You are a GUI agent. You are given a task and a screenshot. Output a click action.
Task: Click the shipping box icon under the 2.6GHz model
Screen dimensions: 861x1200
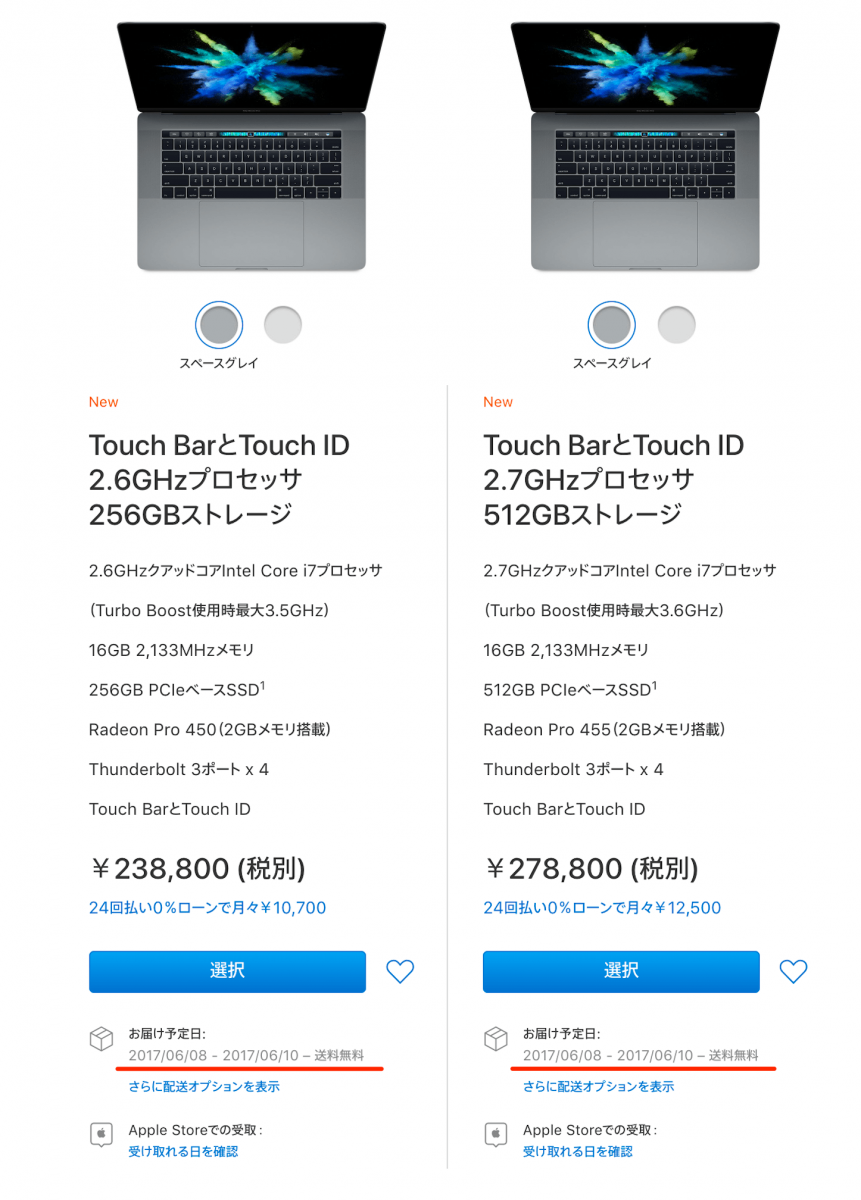point(101,1039)
